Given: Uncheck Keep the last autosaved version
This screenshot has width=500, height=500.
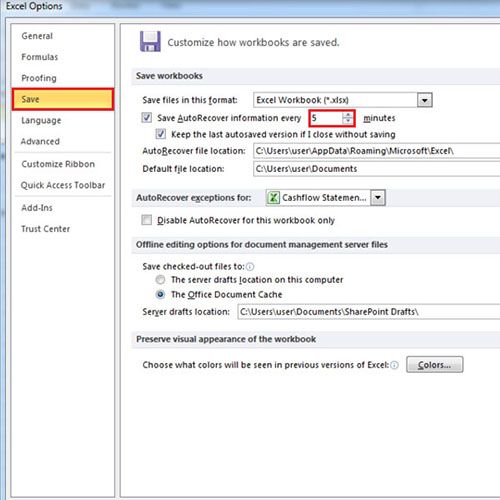Looking at the screenshot, I should (x=161, y=134).
